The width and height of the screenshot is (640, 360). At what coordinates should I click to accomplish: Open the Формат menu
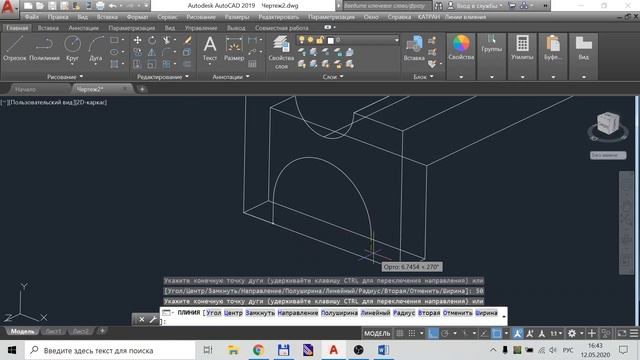(x=138, y=17)
